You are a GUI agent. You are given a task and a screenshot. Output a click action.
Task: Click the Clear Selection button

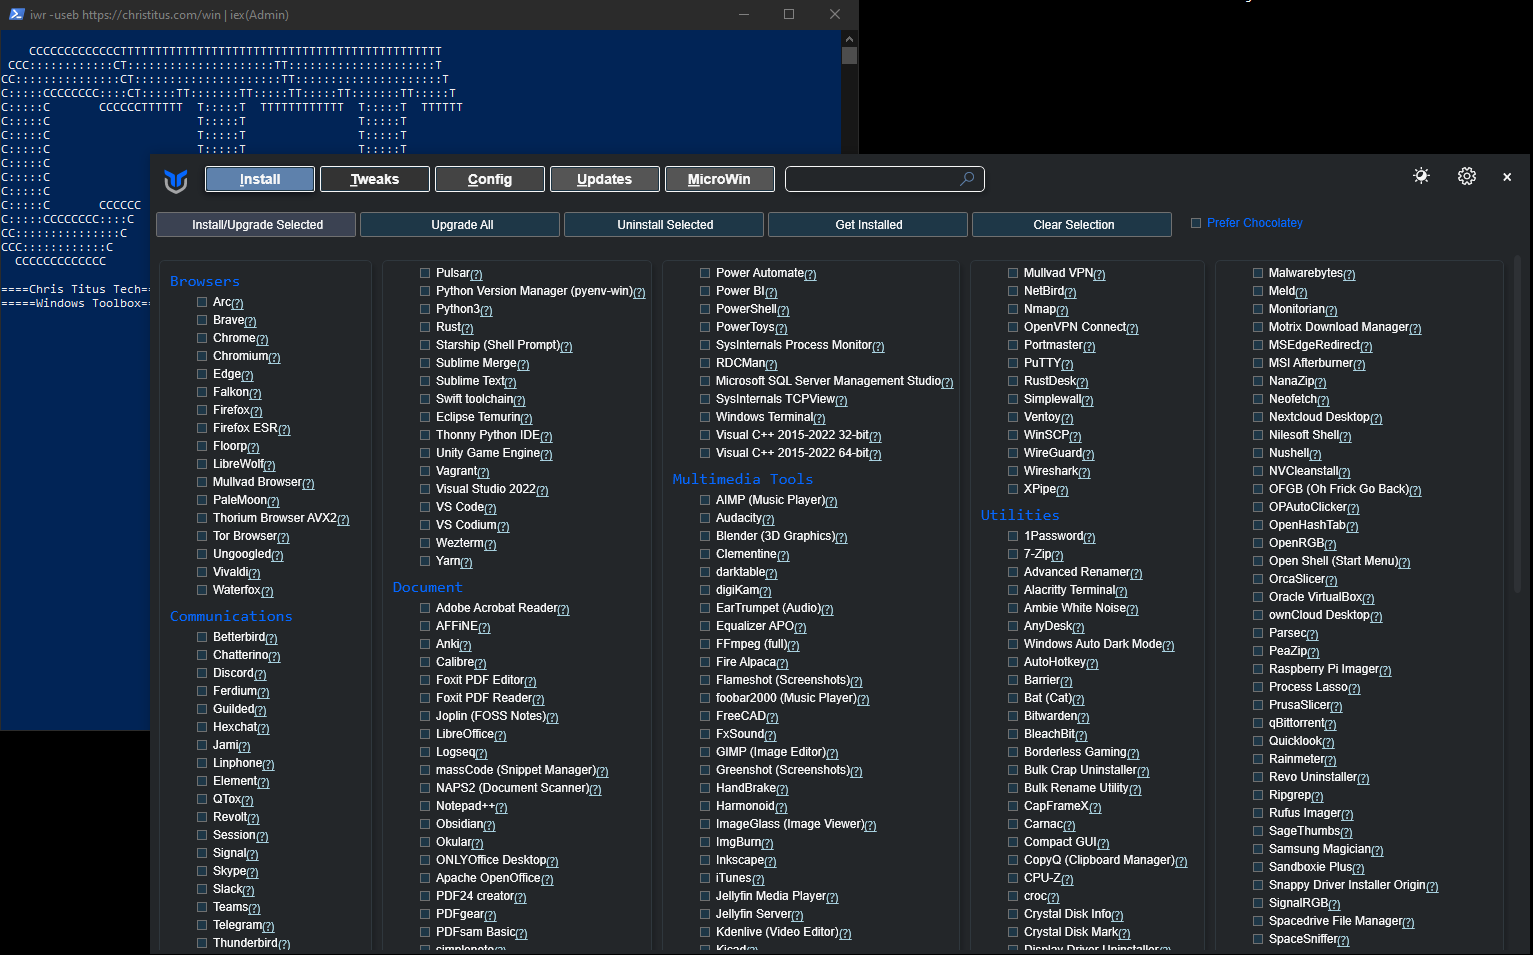coord(1073,225)
